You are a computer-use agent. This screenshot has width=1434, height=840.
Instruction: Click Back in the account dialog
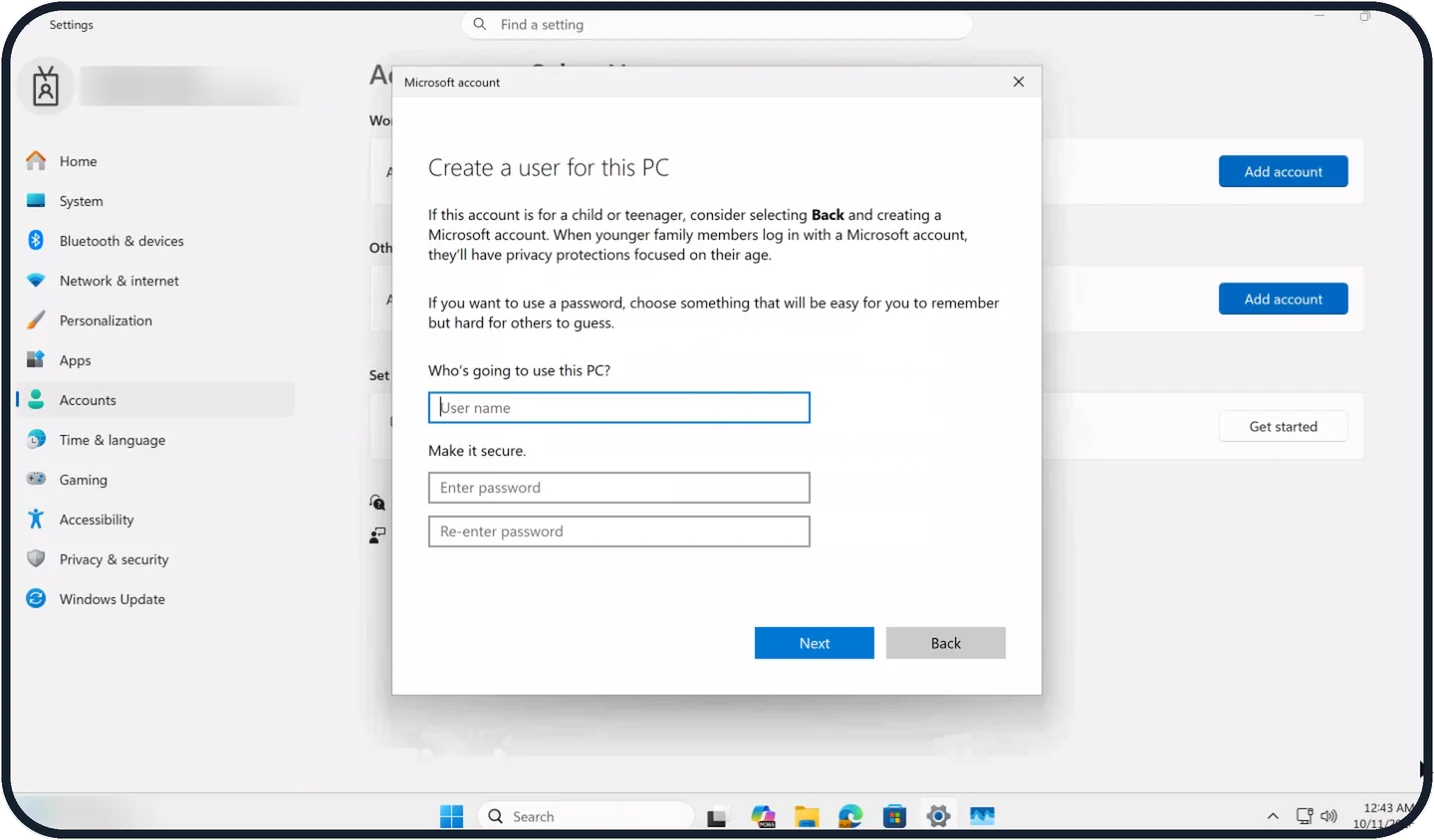945,643
